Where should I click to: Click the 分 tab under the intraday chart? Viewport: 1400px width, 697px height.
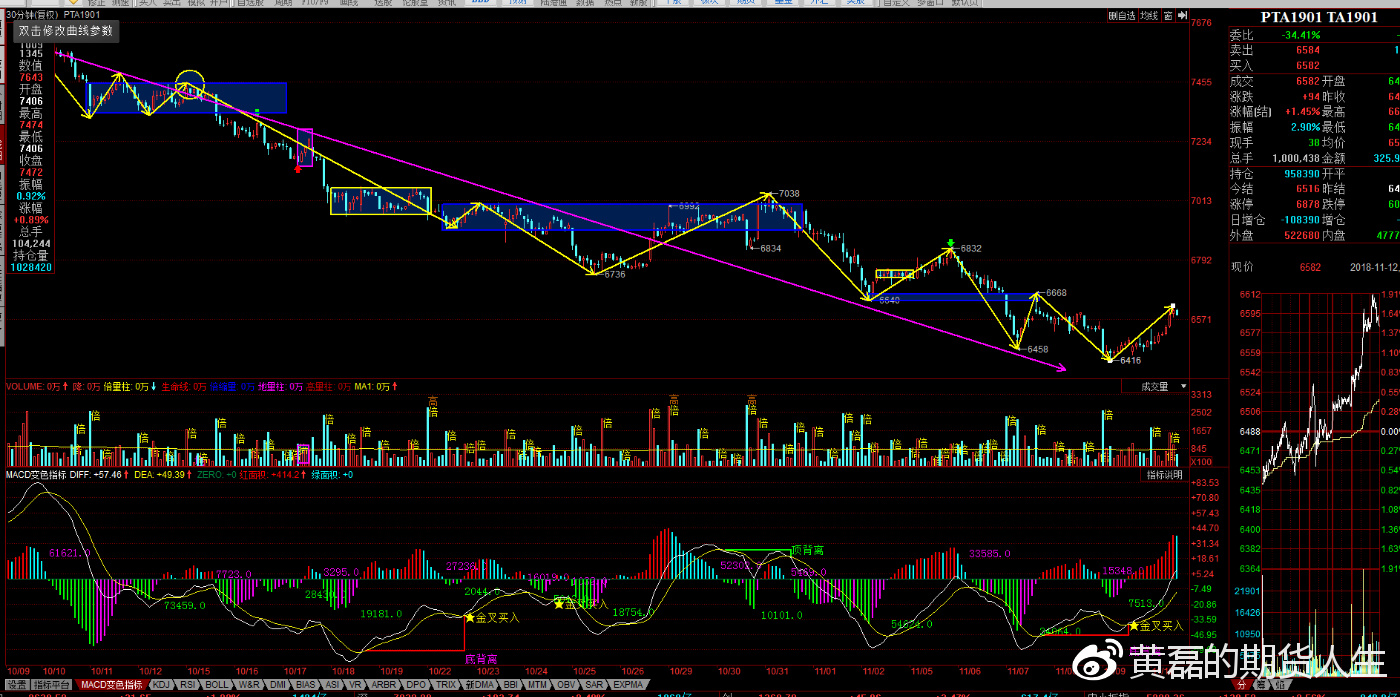[x=1242, y=685]
